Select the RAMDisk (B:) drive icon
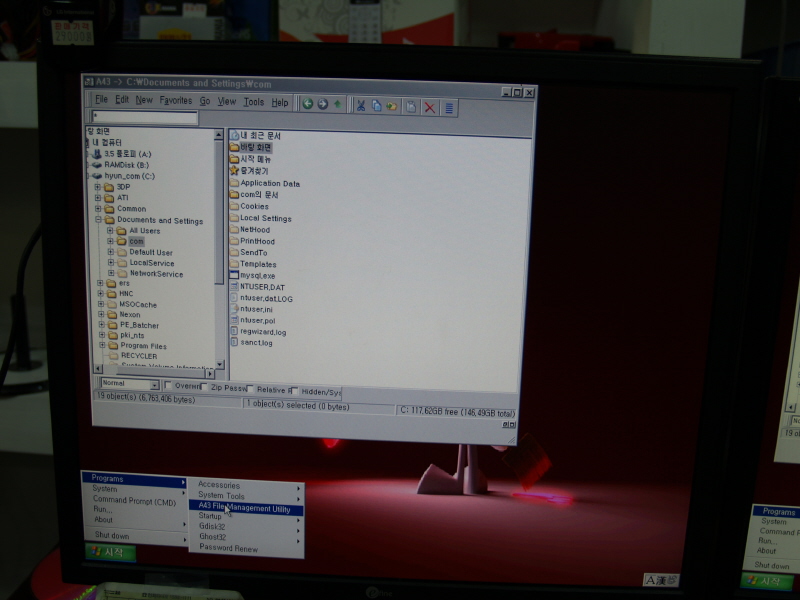This screenshot has width=800, height=600. [x=97, y=165]
